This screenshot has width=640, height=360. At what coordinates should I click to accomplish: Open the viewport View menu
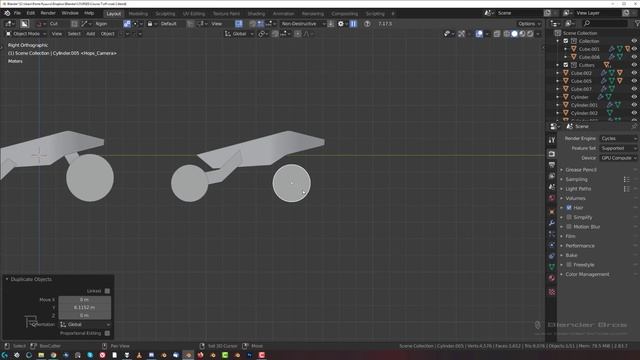click(x=57, y=34)
